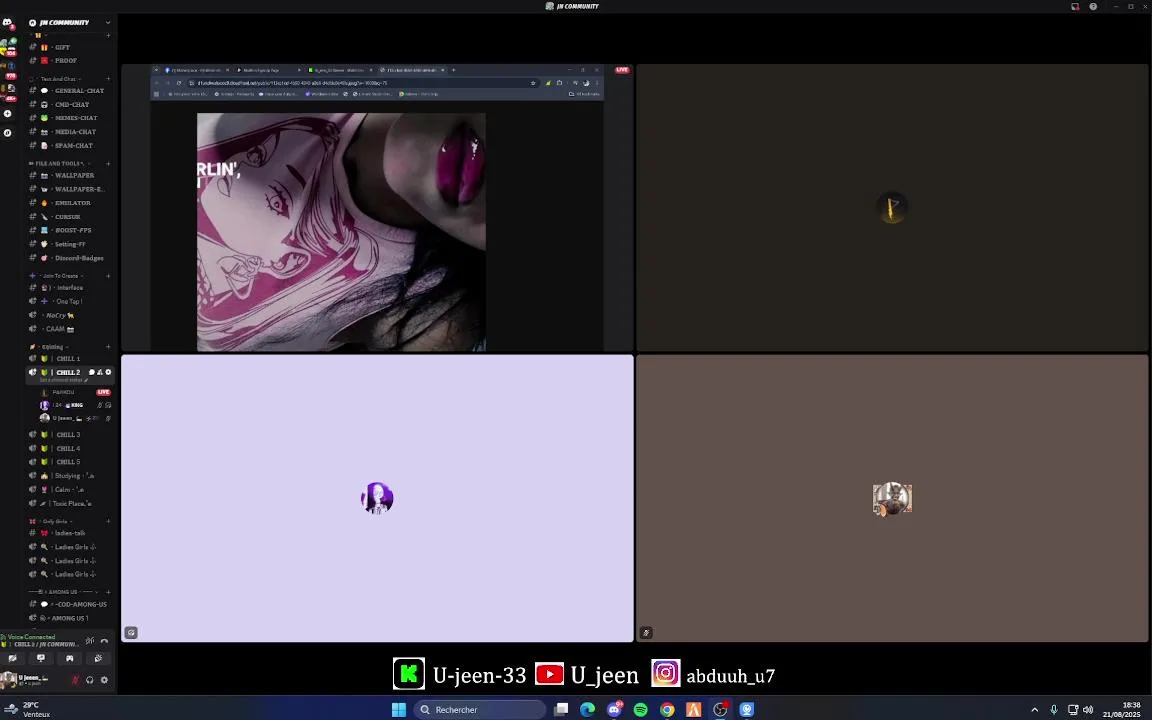The height and width of the screenshot is (720, 1152).
Task: Click the Rechercher taskbar search box
Action: [480, 710]
